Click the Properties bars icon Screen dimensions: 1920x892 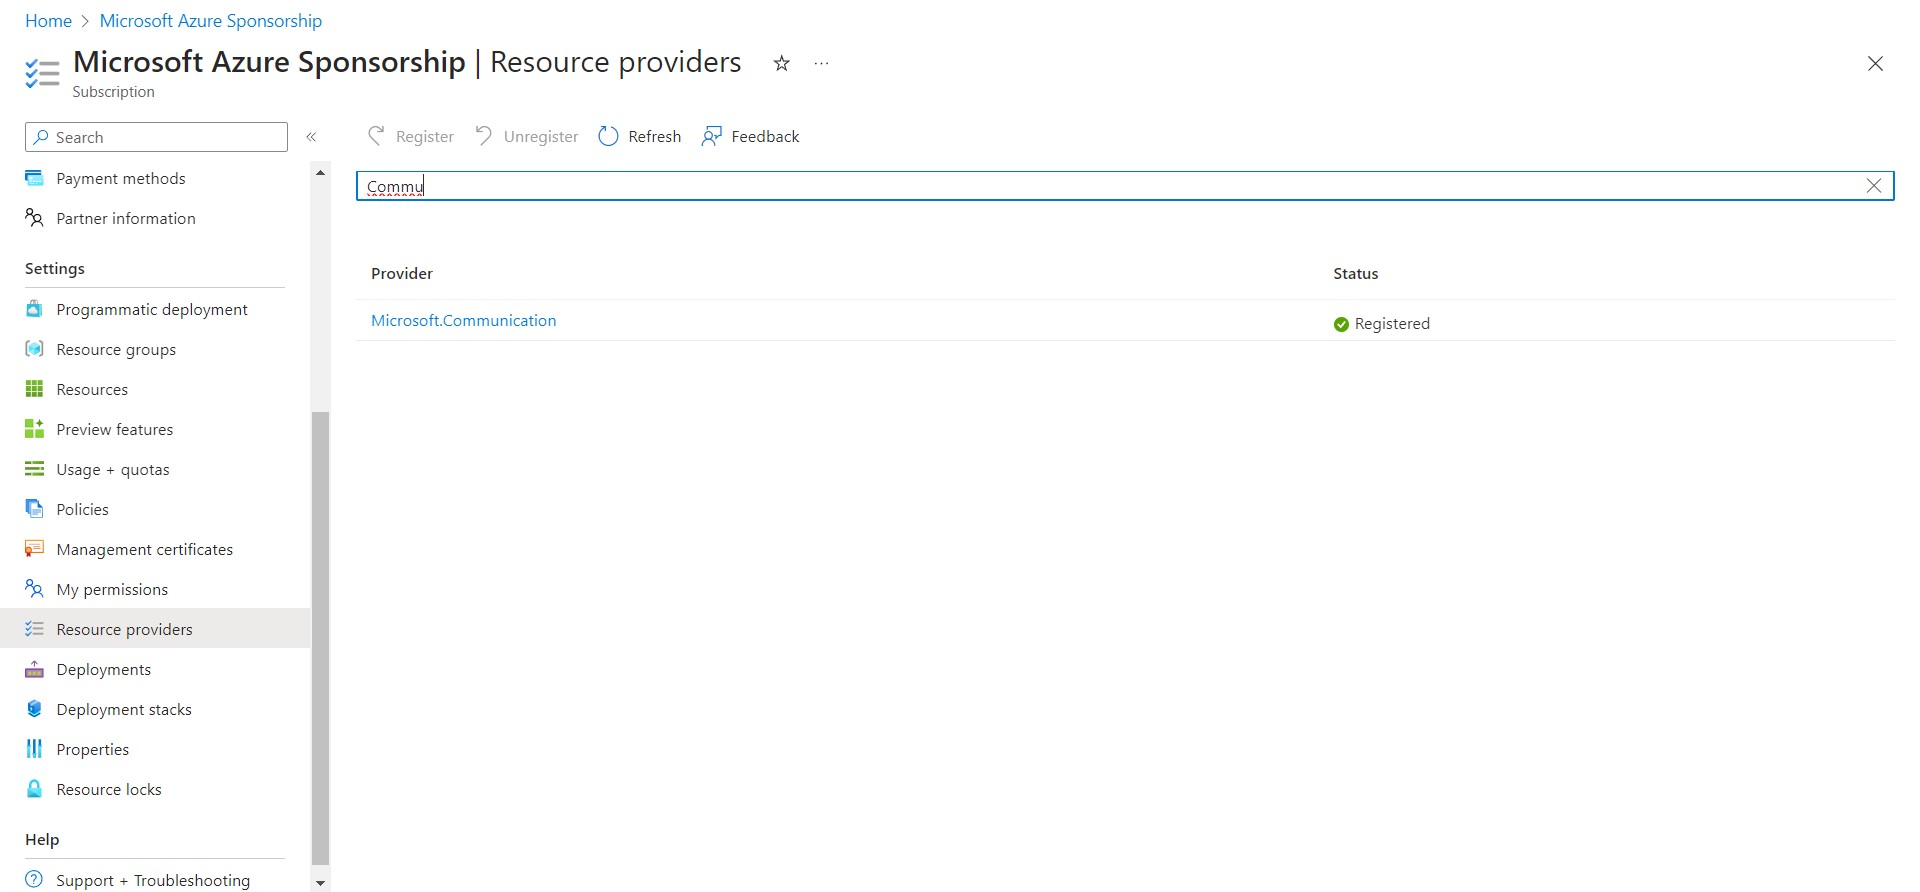tap(34, 749)
